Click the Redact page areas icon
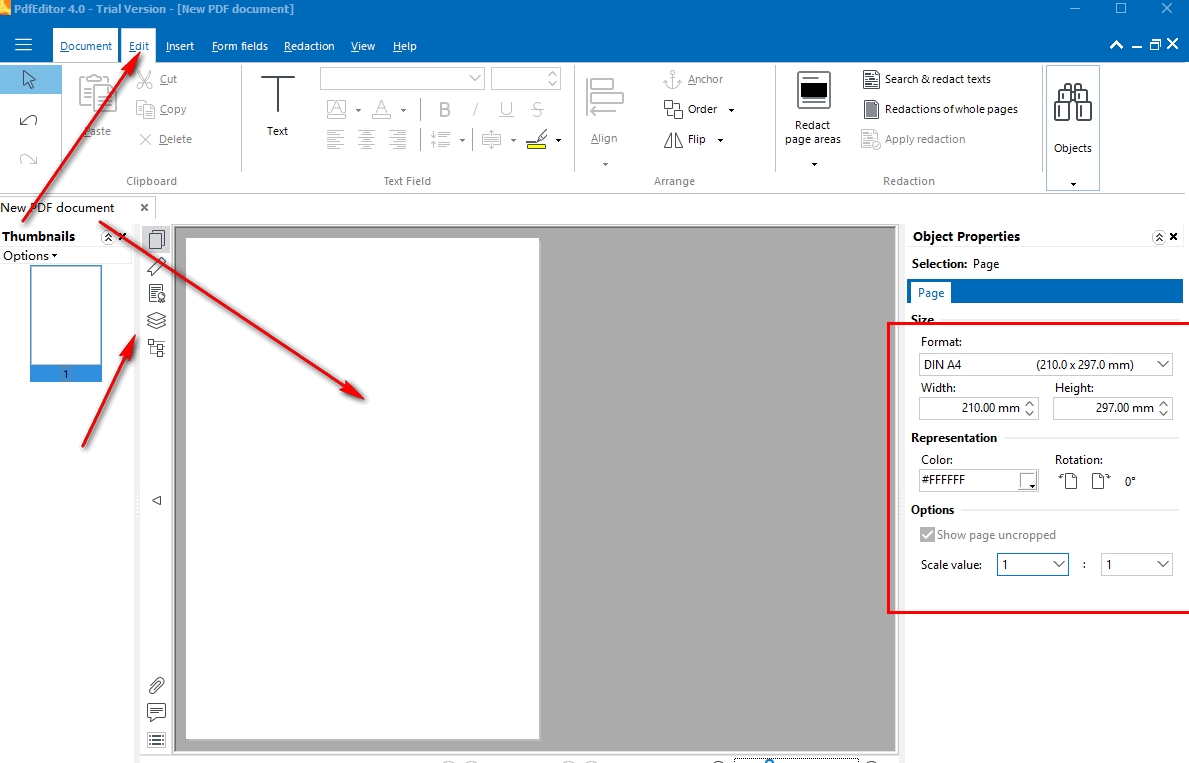Screen dimensions: 1189x763 [x=813, y=92]
